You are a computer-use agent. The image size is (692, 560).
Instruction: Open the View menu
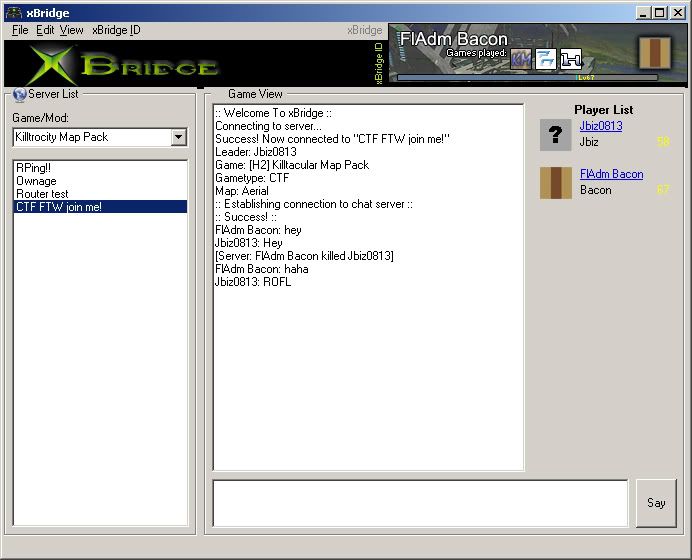tap(71, 30)
